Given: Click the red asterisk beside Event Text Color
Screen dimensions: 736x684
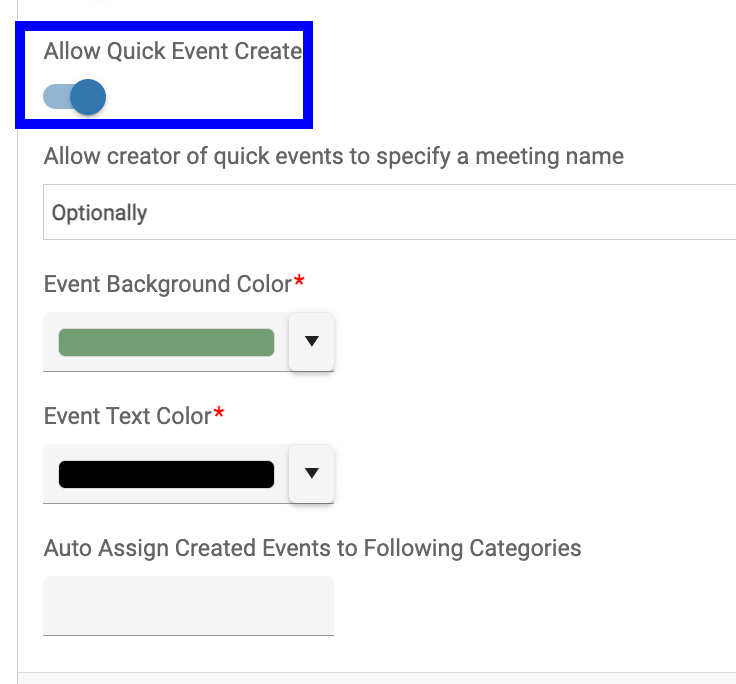Looking at the screenshot, I should pos(218,414).
